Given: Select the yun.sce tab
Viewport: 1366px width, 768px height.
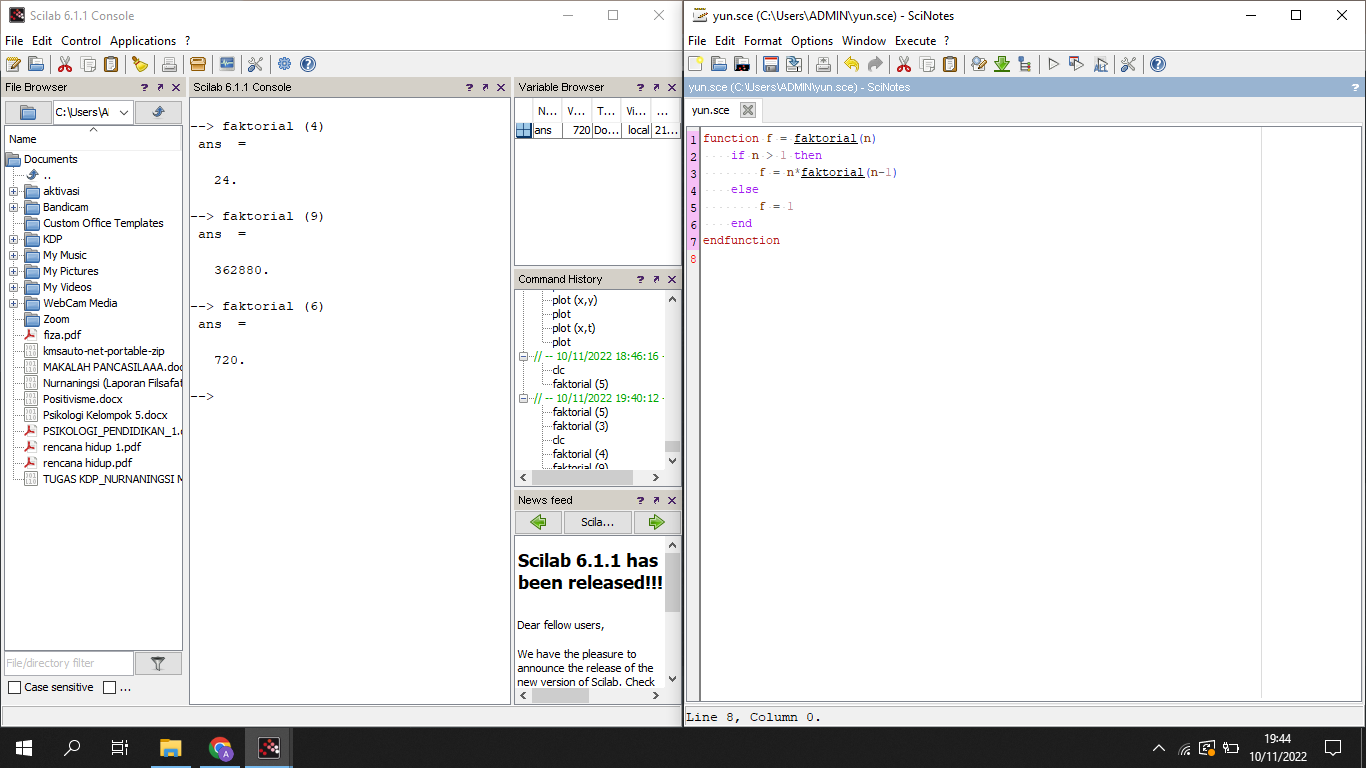Looking at the screenshot, I should pyautogui.click(x=711, y=110).
